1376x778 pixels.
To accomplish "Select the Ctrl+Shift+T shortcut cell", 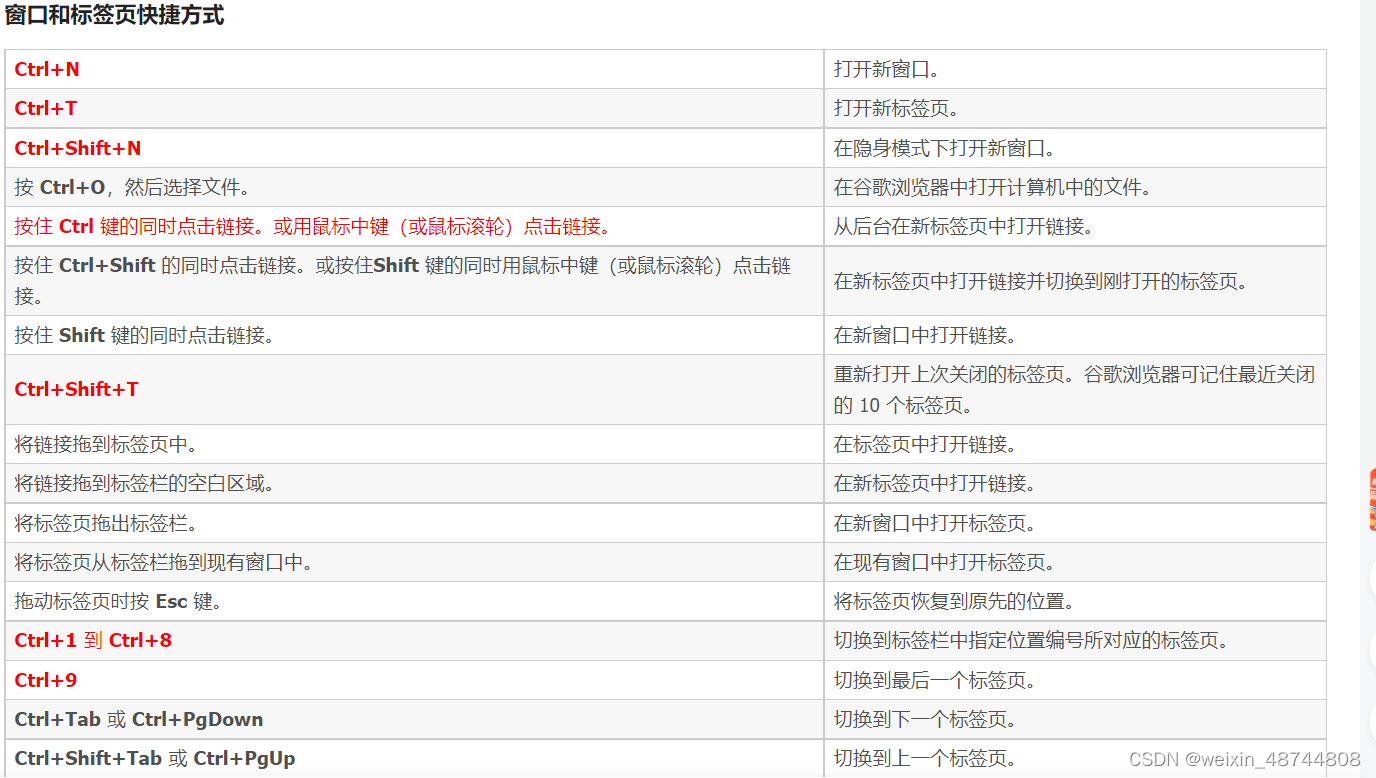I will point(414,390).
